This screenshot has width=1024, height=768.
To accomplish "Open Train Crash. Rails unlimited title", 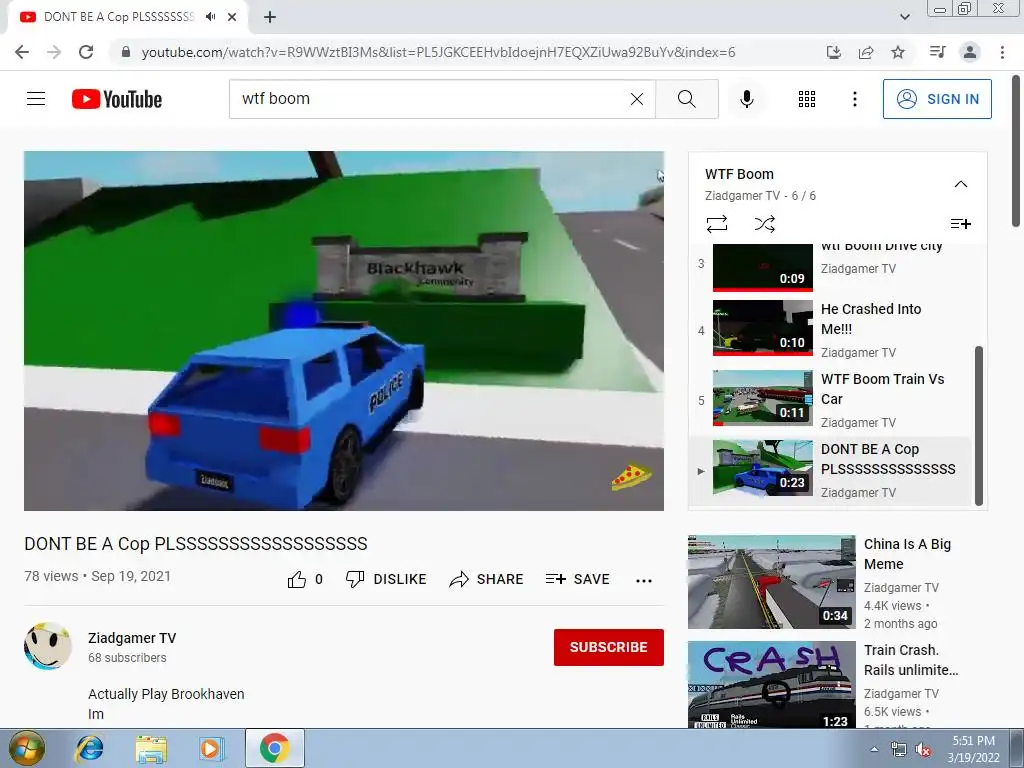I will [910, 660].
